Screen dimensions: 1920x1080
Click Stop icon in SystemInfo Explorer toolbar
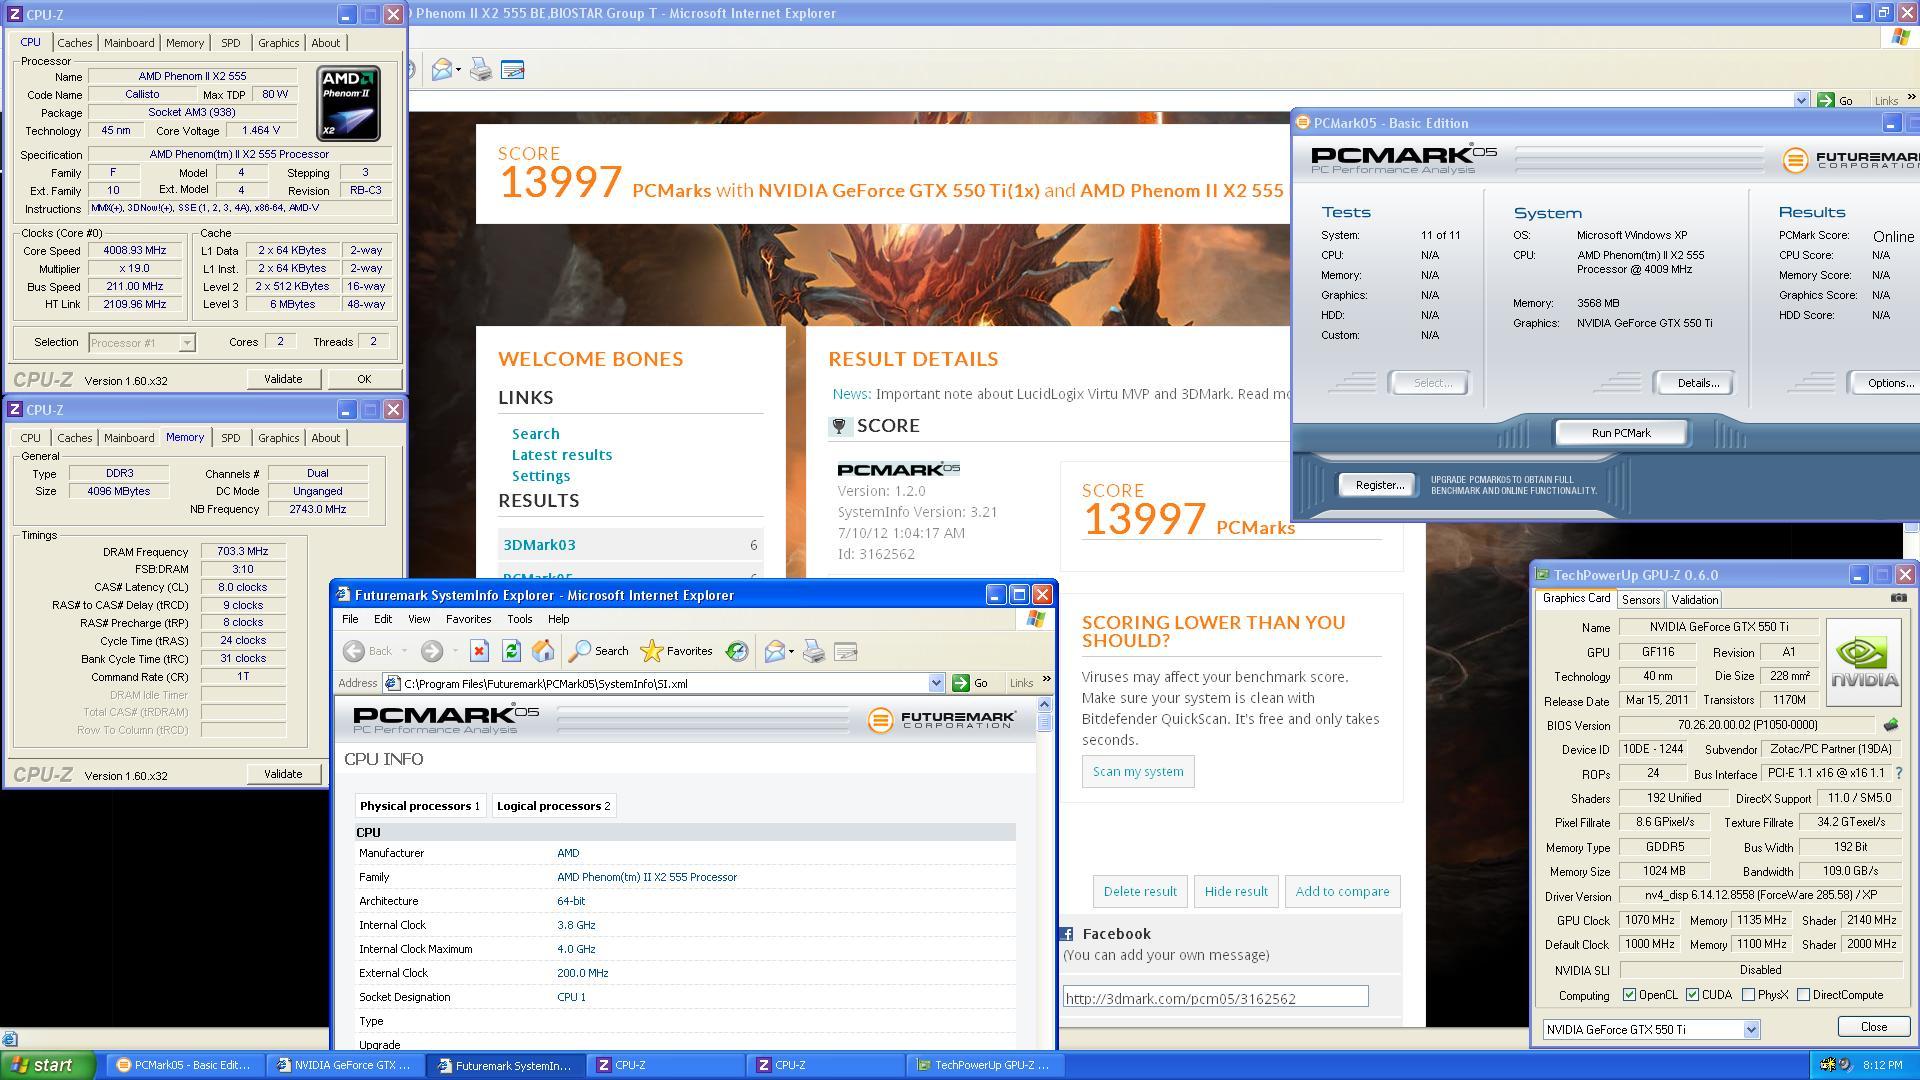(479, 652)
